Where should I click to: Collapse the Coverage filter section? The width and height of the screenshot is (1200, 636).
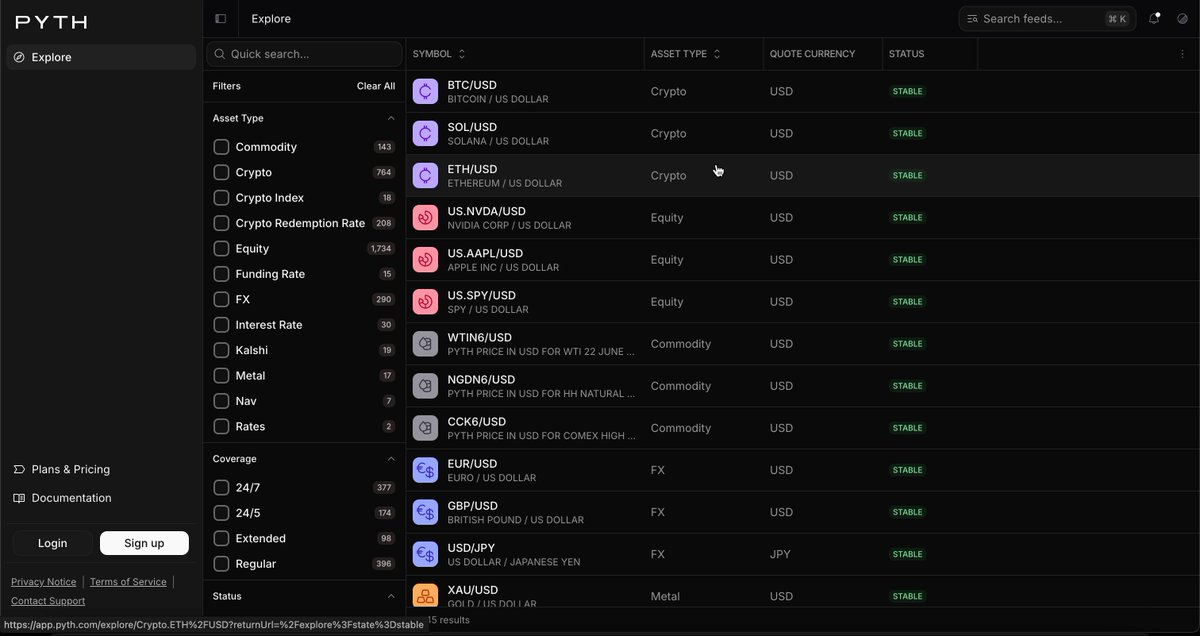[391, 459]
